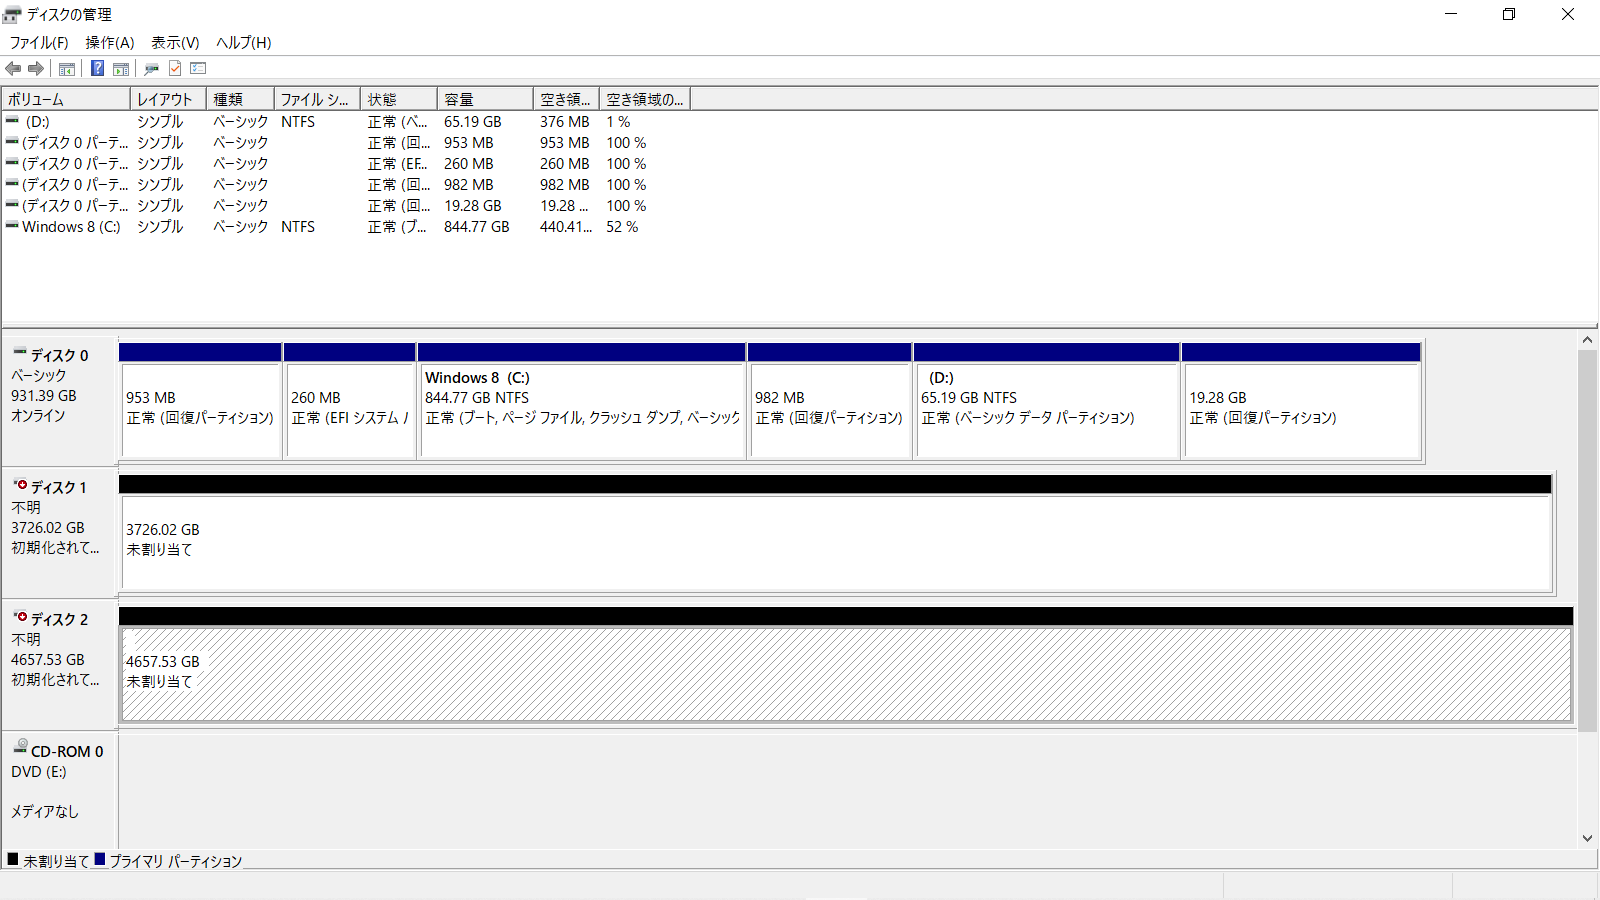Select the 3726.02 GB unallocated space on Disk 1
The image size is (1600, 900).
835,542
